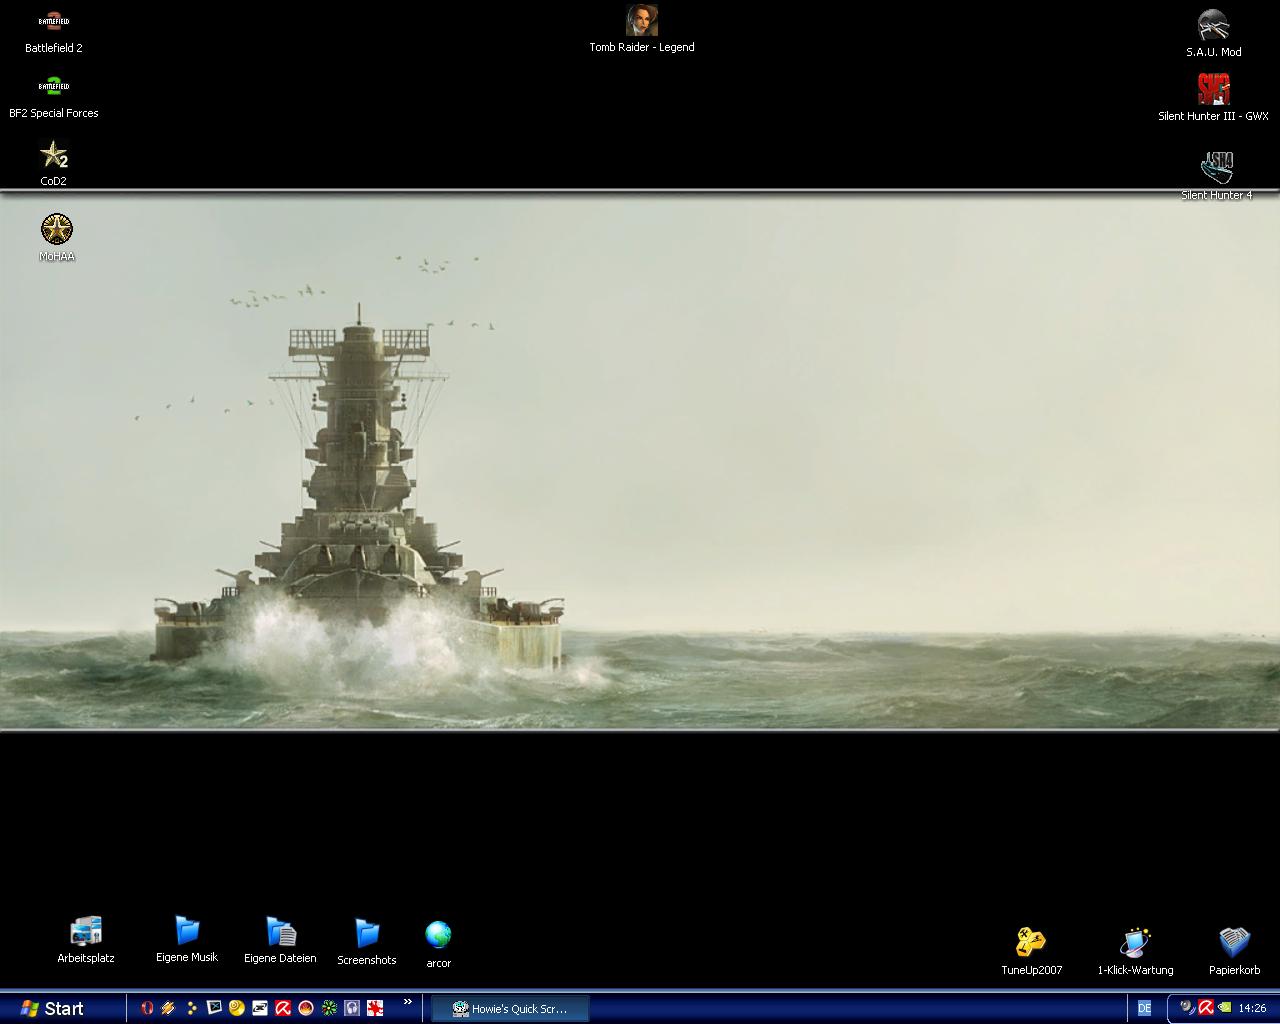The width and height of the screenshot is (1280, 1024).
Task: Click the red splatter quick launch icon
Action: click(x=375, y=1008)
